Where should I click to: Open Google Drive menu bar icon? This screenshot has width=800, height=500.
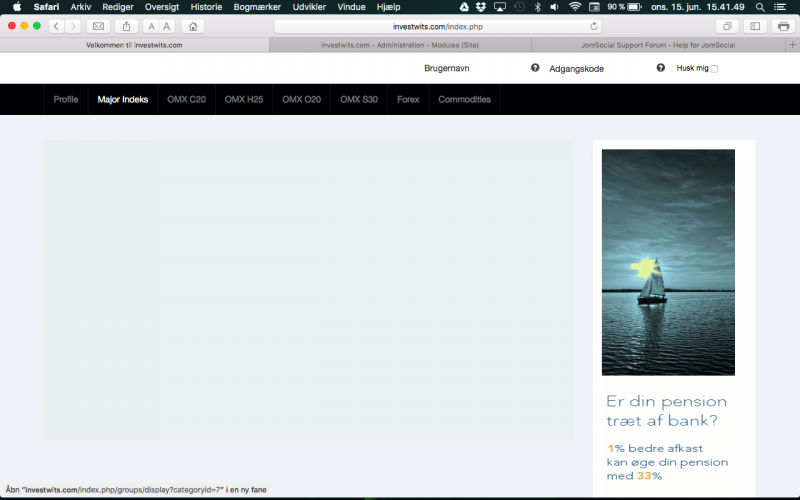(464, 7)
